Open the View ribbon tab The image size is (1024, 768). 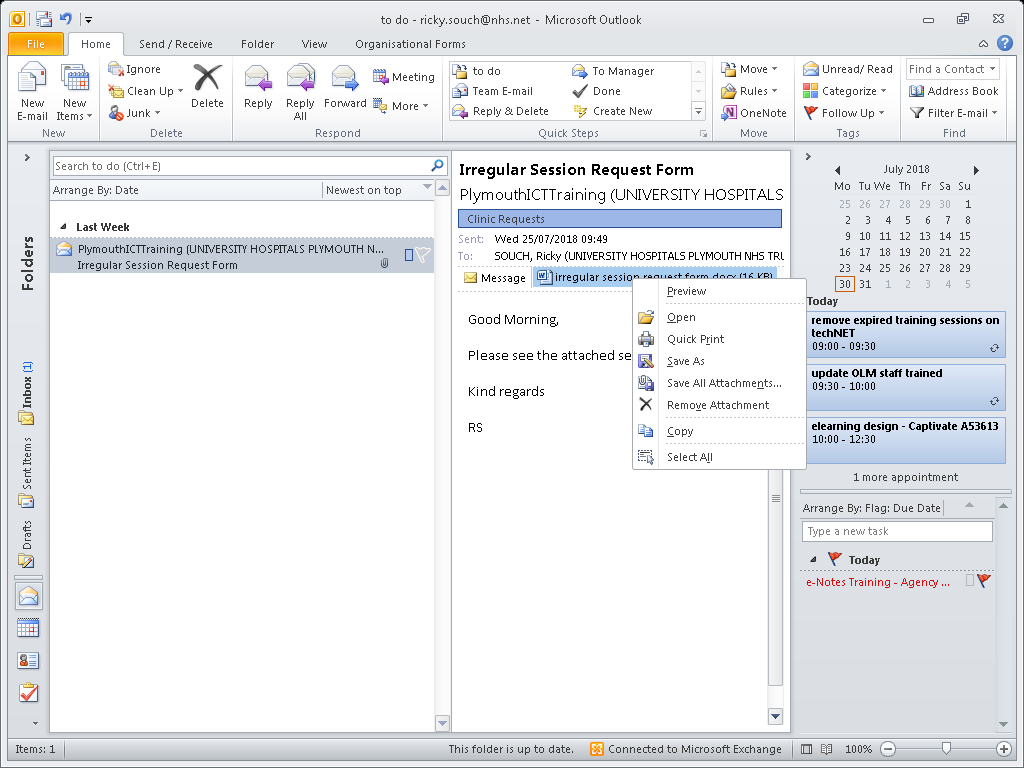(314, 44)
